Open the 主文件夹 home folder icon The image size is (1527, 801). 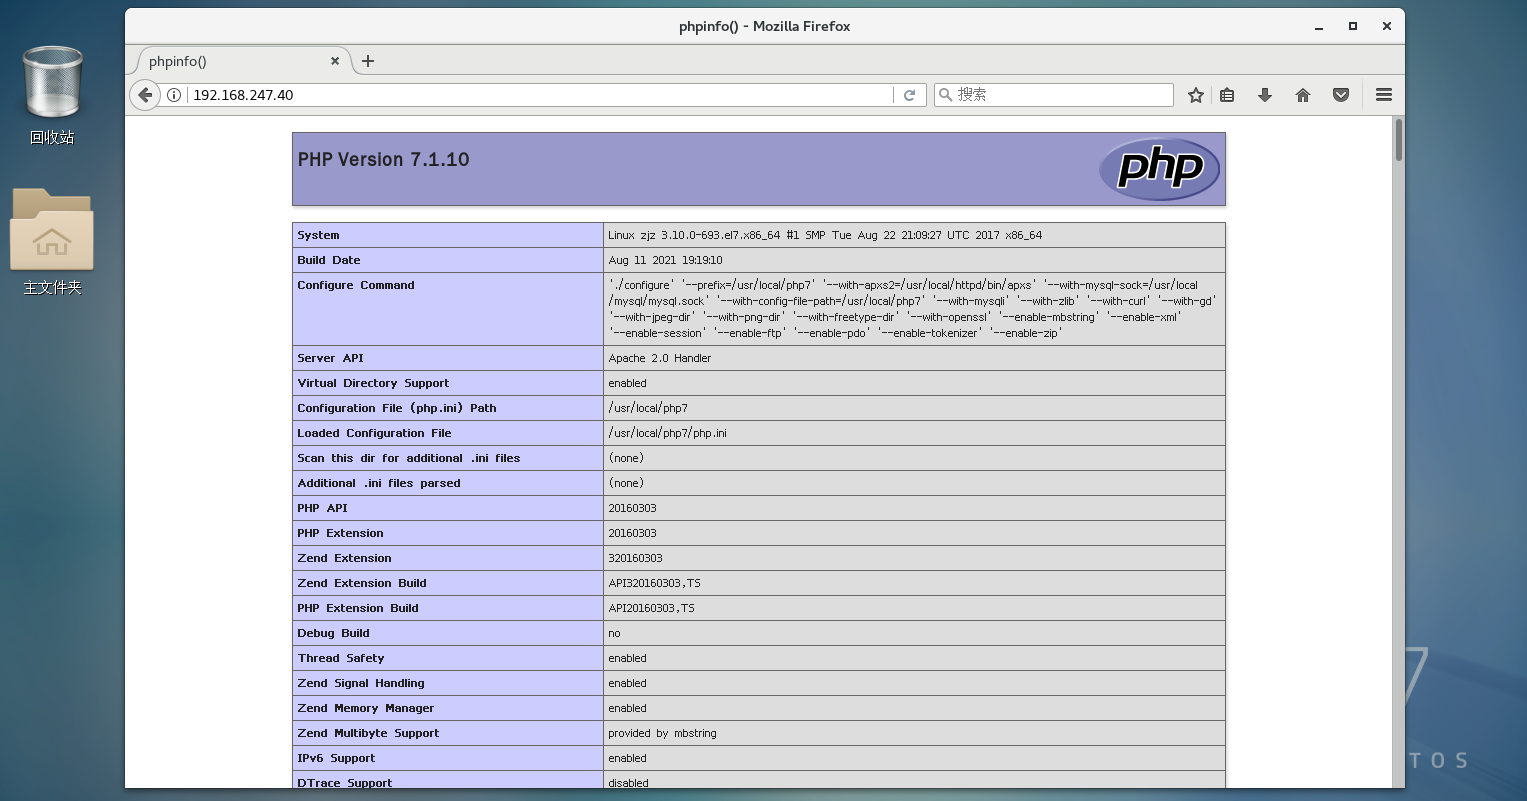52,242
